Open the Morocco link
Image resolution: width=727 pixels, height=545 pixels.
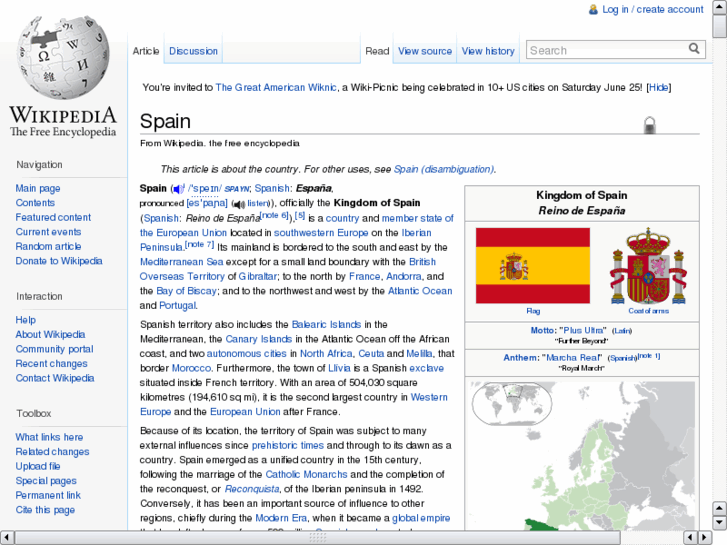click(x=191, y=368)
